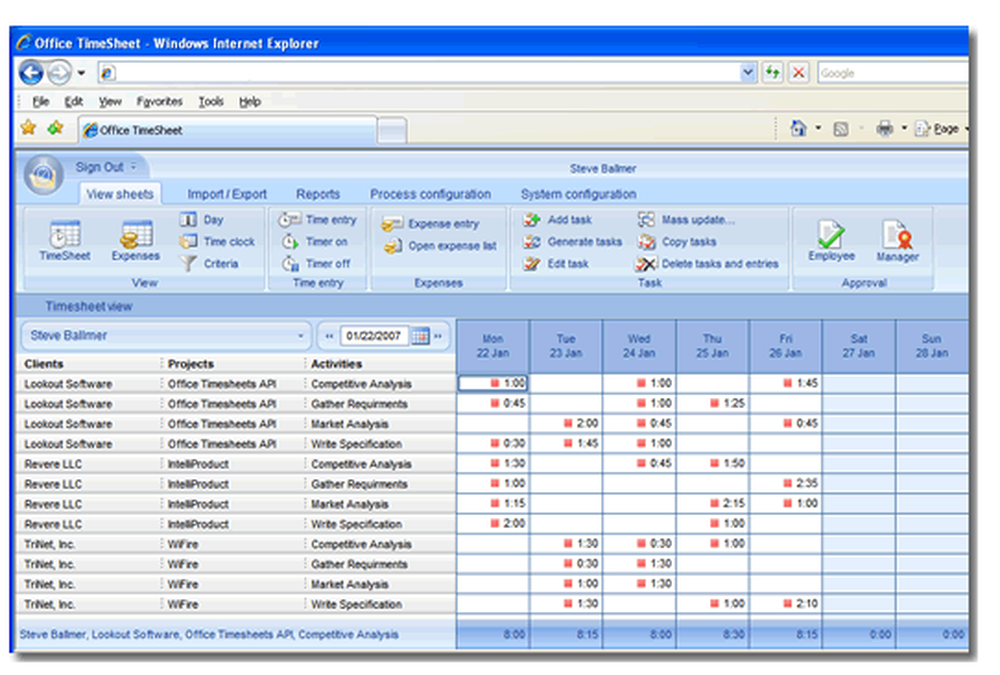Open the address bar dropdown arrow
This screenshot has height=675, width=1000.
coord(747,73)
